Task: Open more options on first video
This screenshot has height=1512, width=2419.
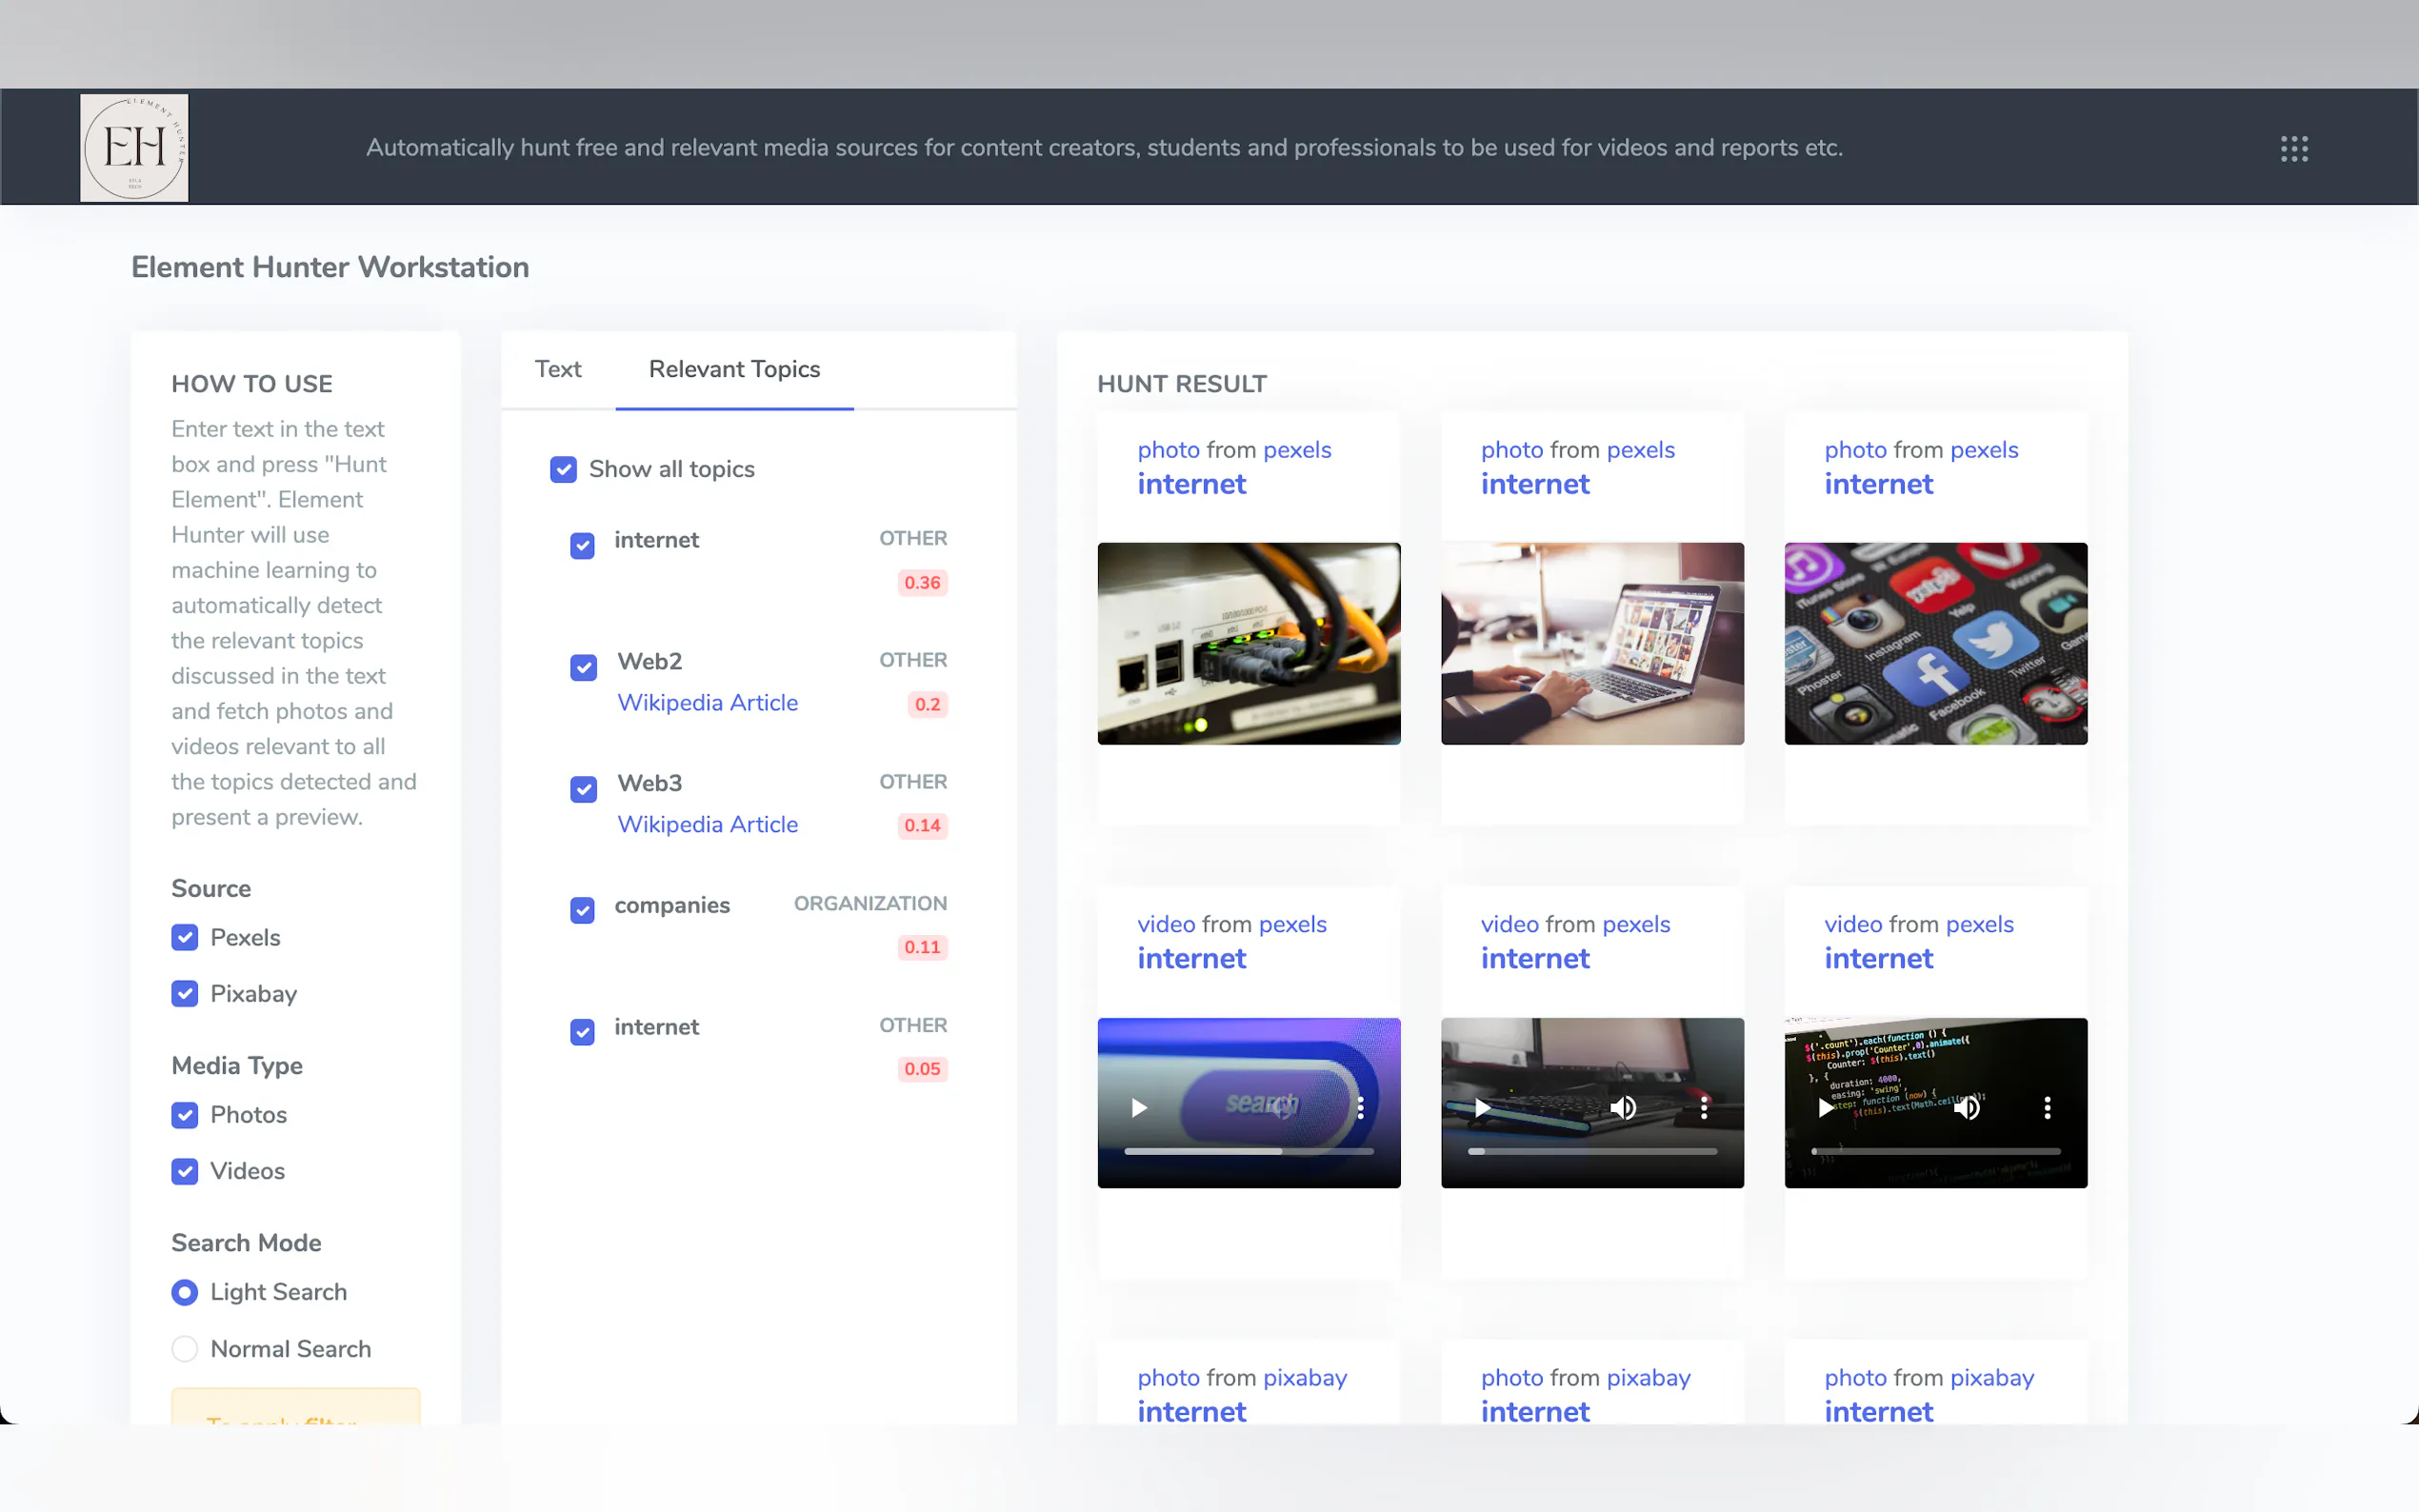Action: tap(1360, 1107)
